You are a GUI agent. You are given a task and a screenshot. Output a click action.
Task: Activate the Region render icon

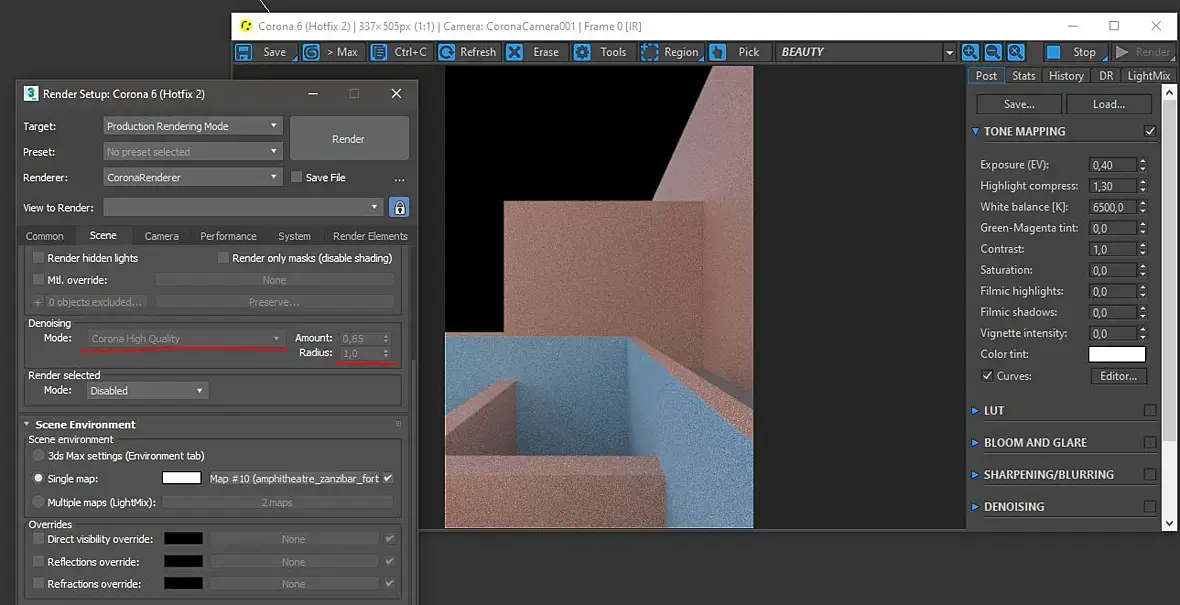pos(649,52)
